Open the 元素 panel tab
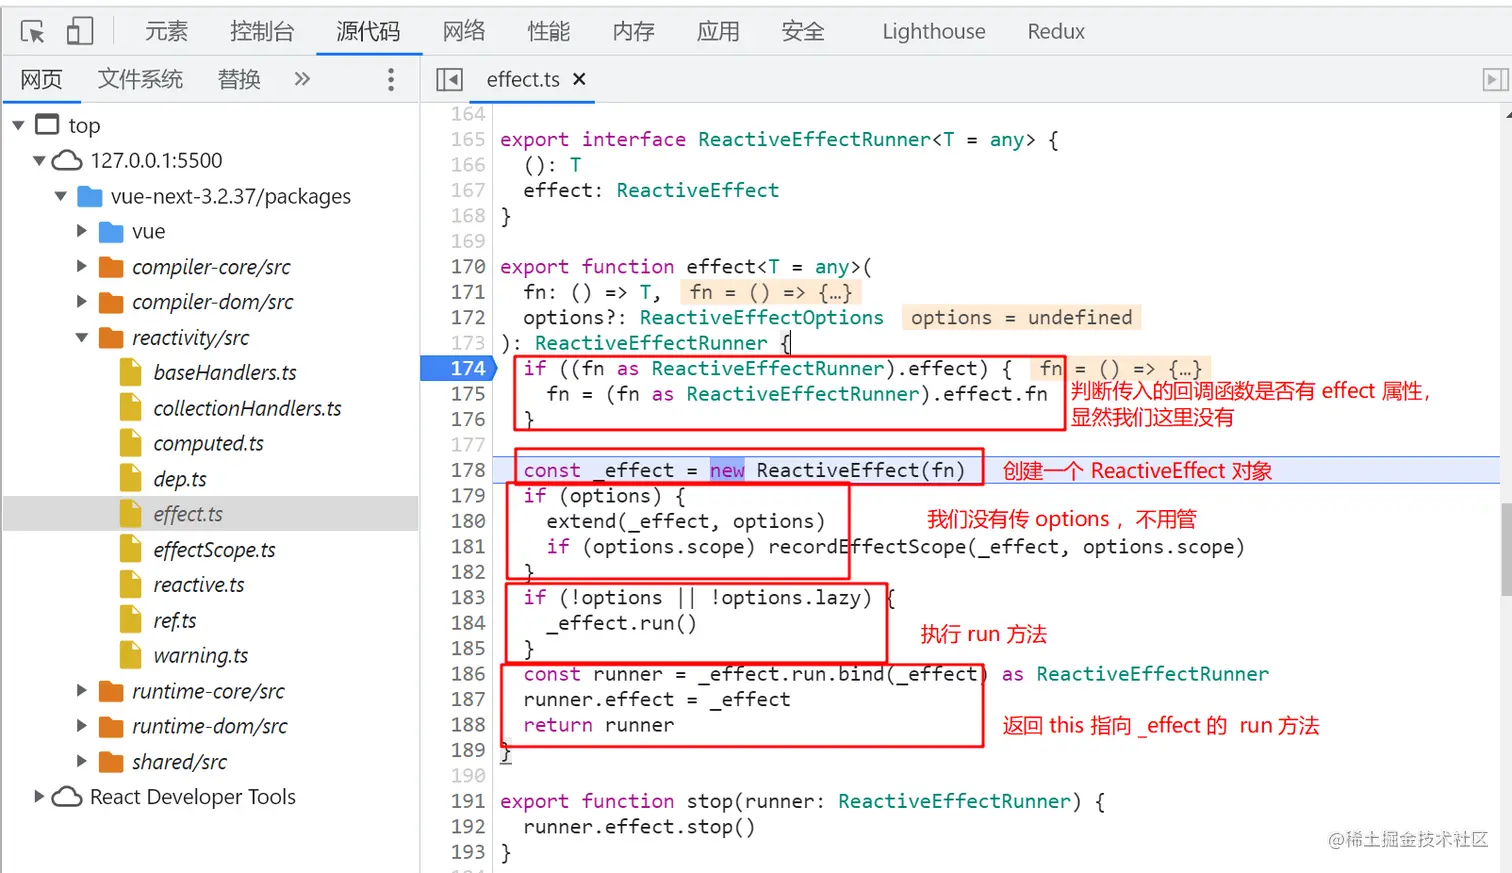This screenshot has height=873, width=1512. (x=166, y=32)
